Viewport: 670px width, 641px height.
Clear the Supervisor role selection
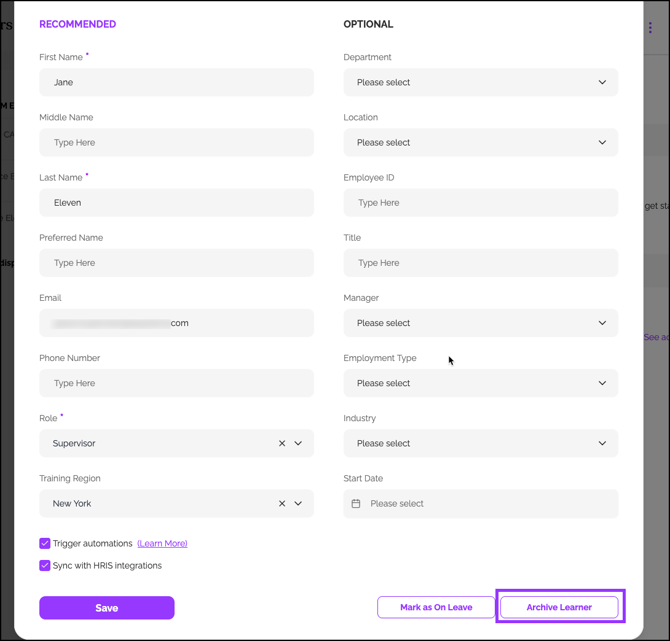point(282,443)
